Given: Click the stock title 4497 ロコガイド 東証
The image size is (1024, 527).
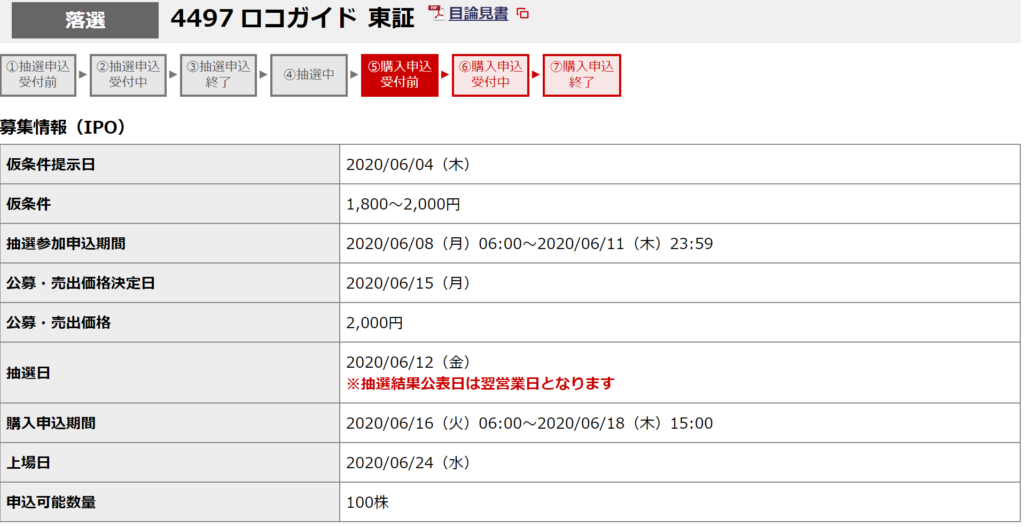Looking at the screenshot, I should 293,18.
